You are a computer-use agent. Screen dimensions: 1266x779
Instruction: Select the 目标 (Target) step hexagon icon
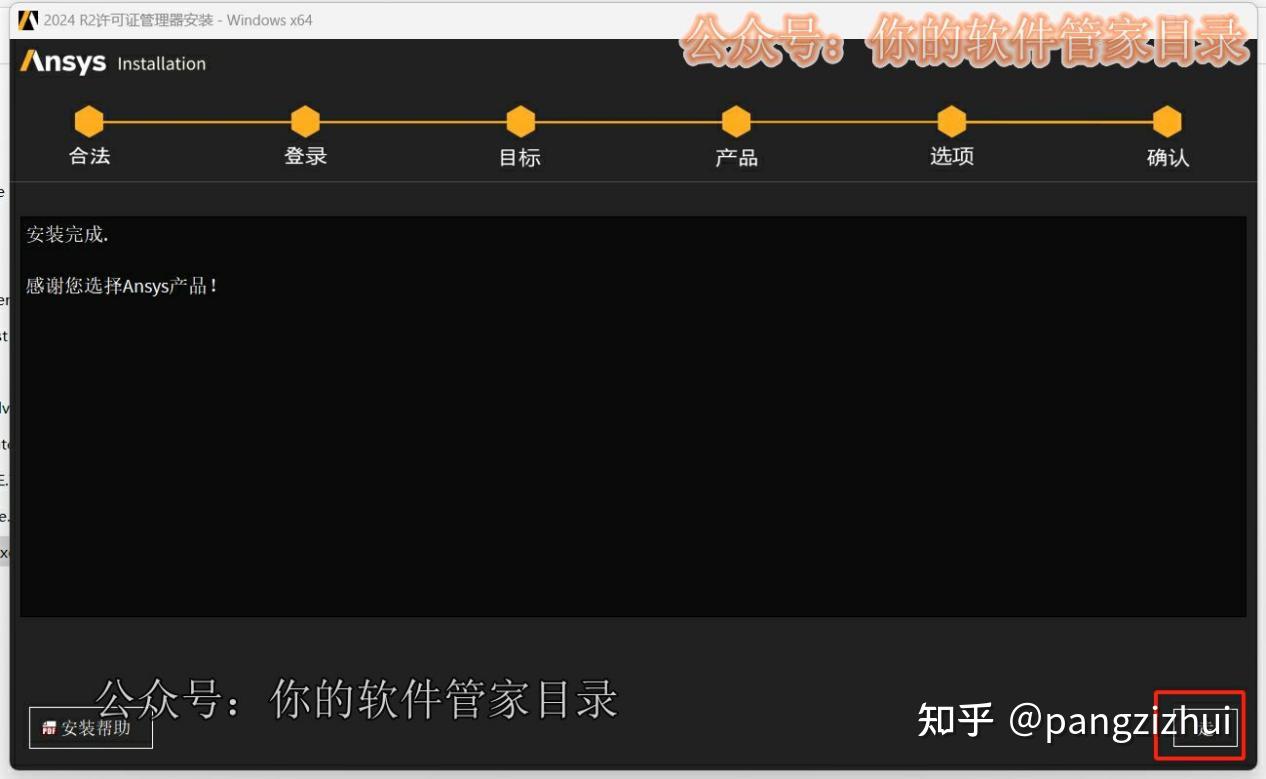(x=520, y=120)
